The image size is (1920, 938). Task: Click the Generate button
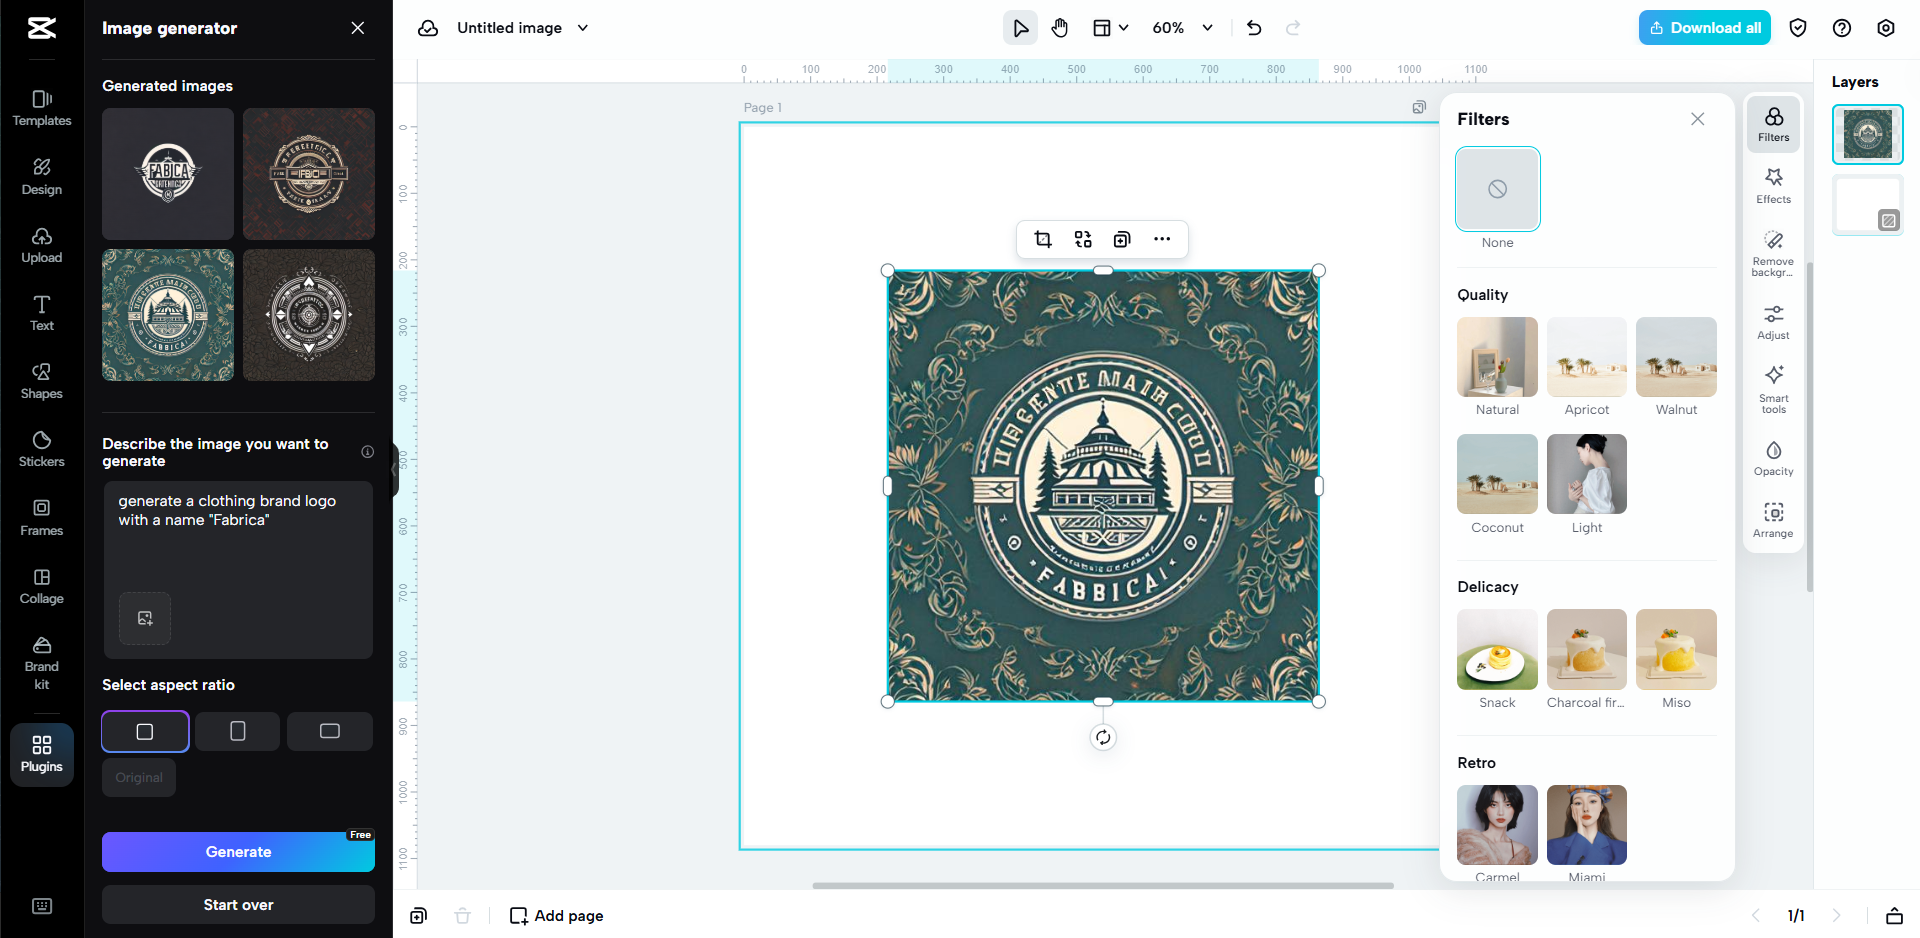pyautogui.click(x=238, y=851)
